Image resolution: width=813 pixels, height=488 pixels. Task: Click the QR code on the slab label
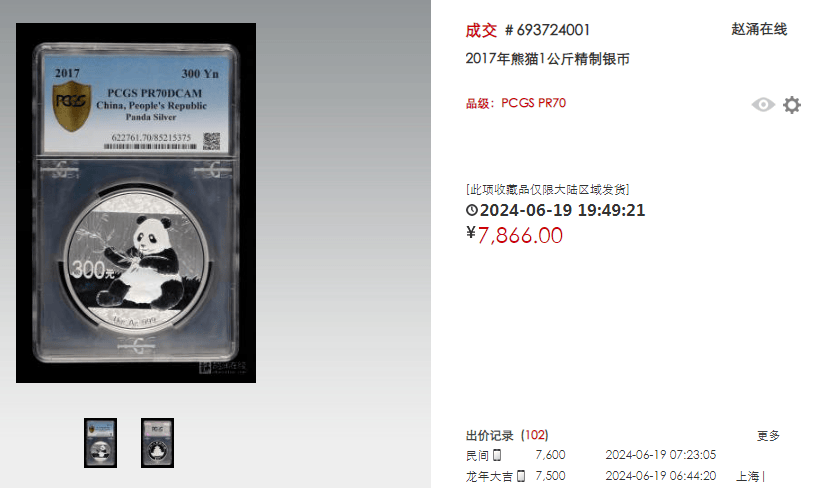[x=212, y=141]
